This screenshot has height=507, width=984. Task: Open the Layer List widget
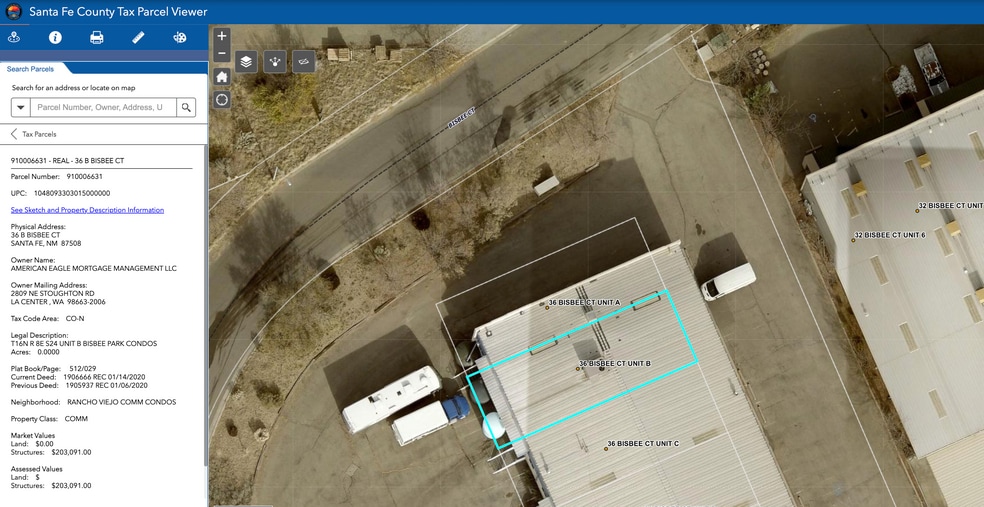[x=246, y=62]
